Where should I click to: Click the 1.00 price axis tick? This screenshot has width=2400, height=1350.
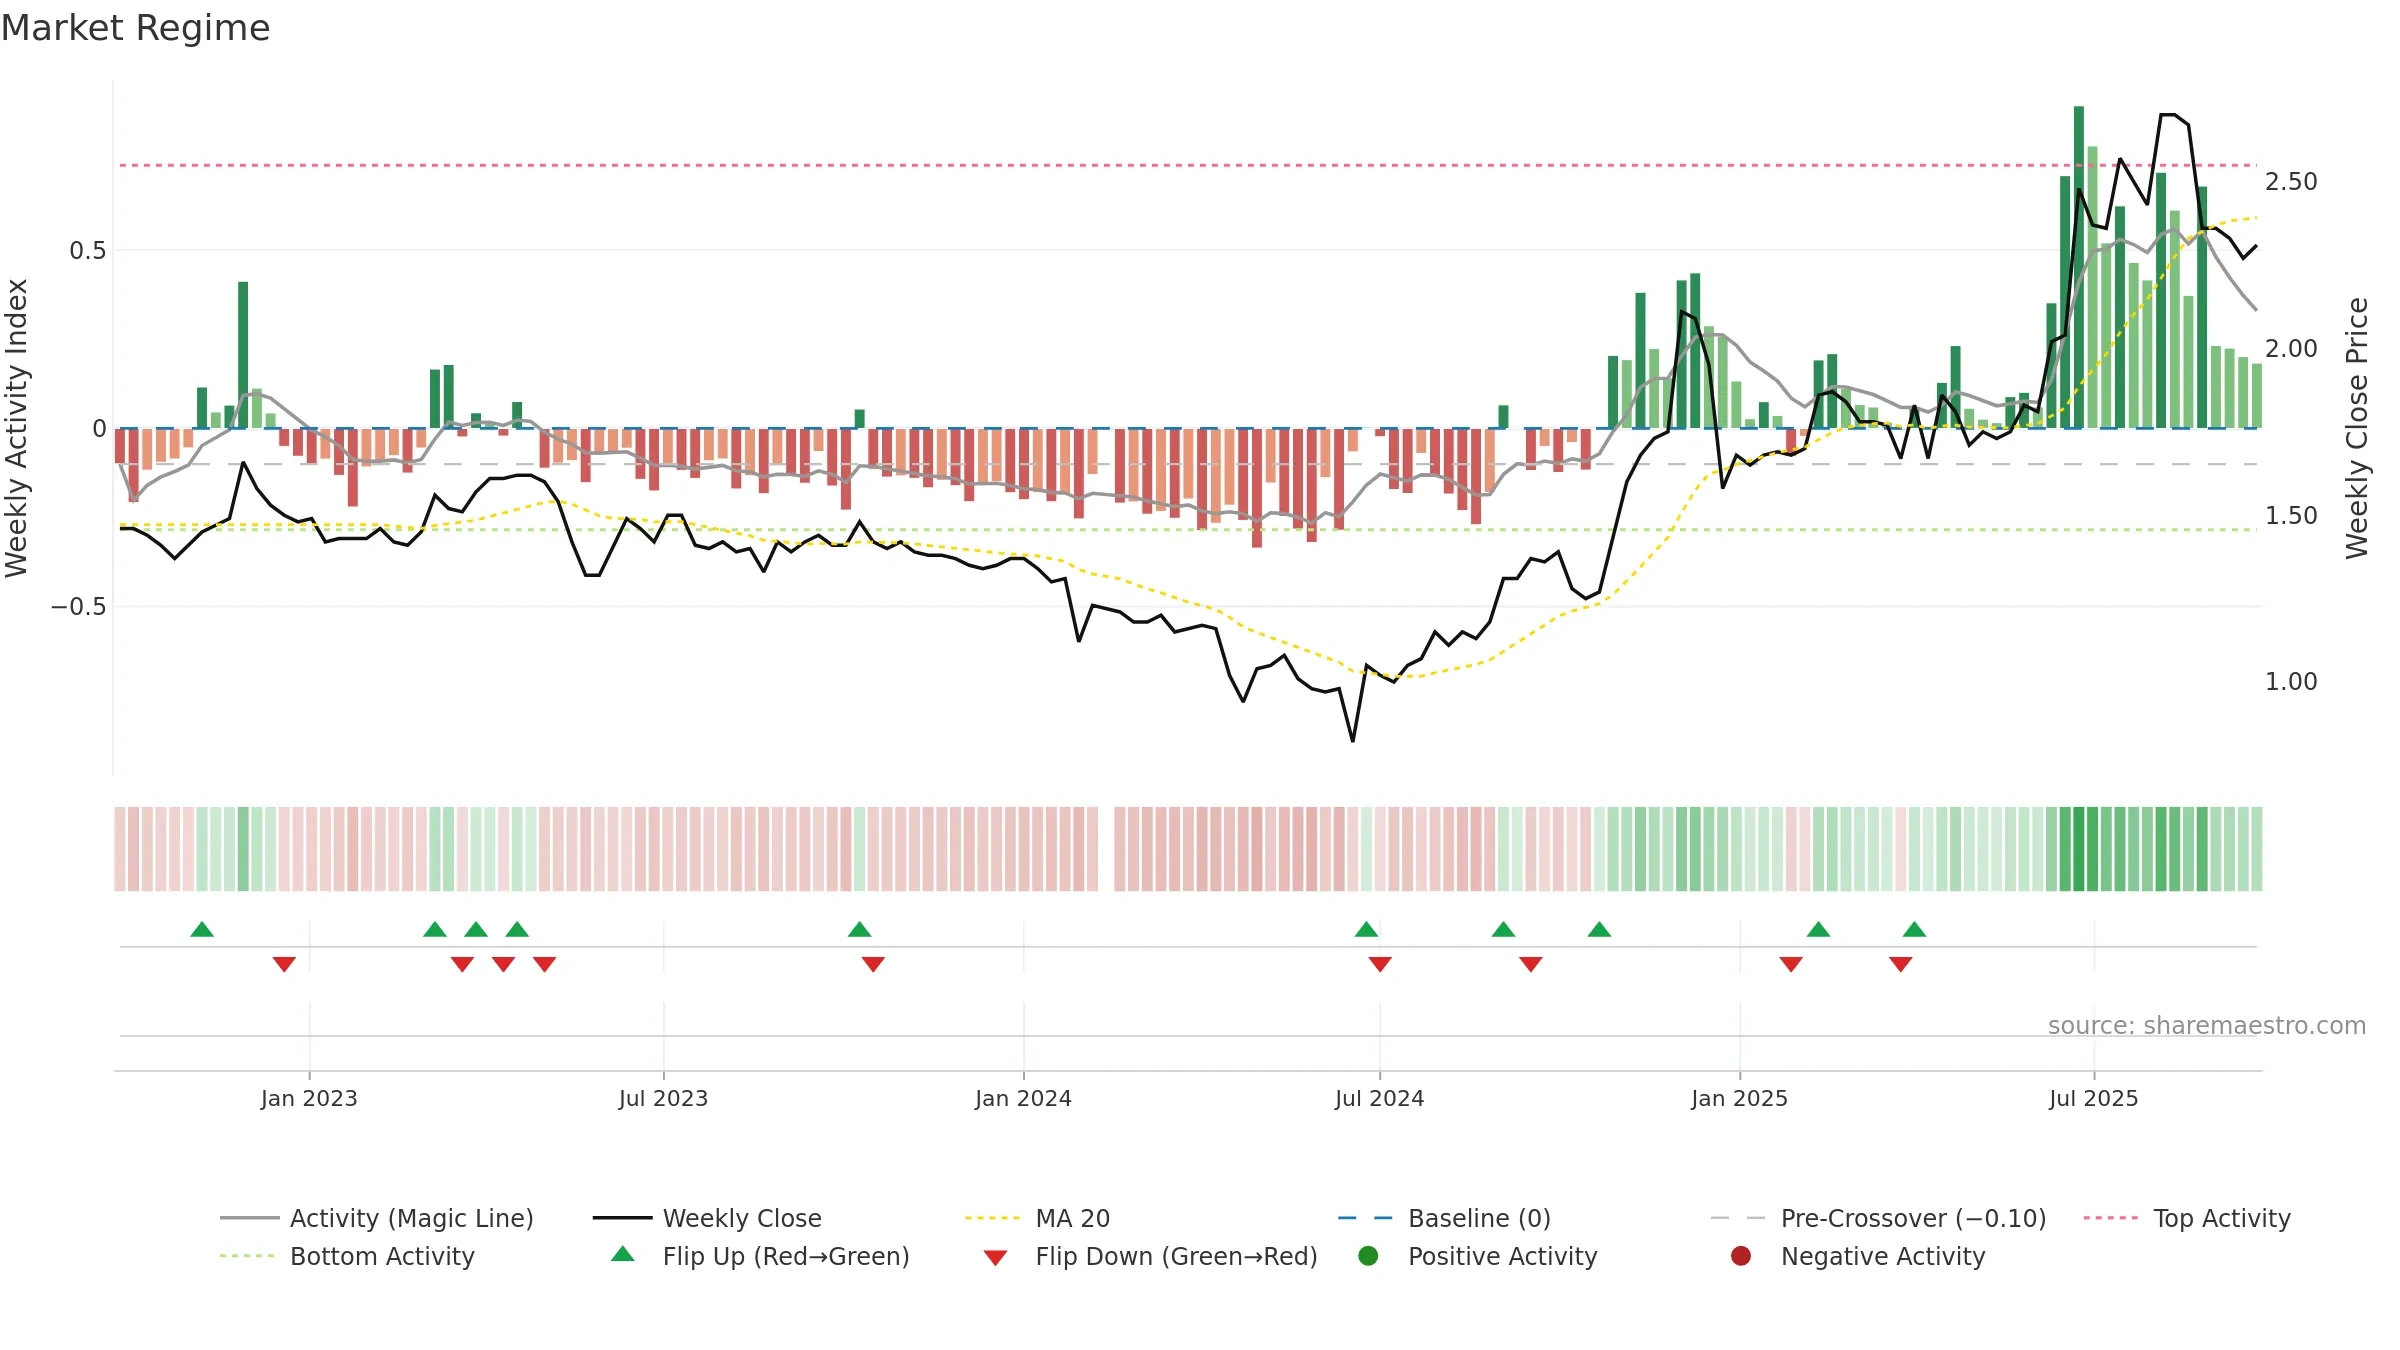(x=2291, y=682)
